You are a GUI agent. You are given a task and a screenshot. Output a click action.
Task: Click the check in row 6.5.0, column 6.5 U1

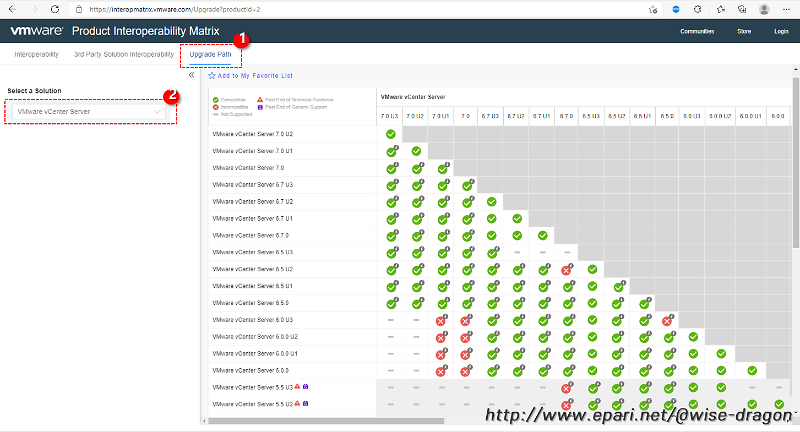[645, 303]
